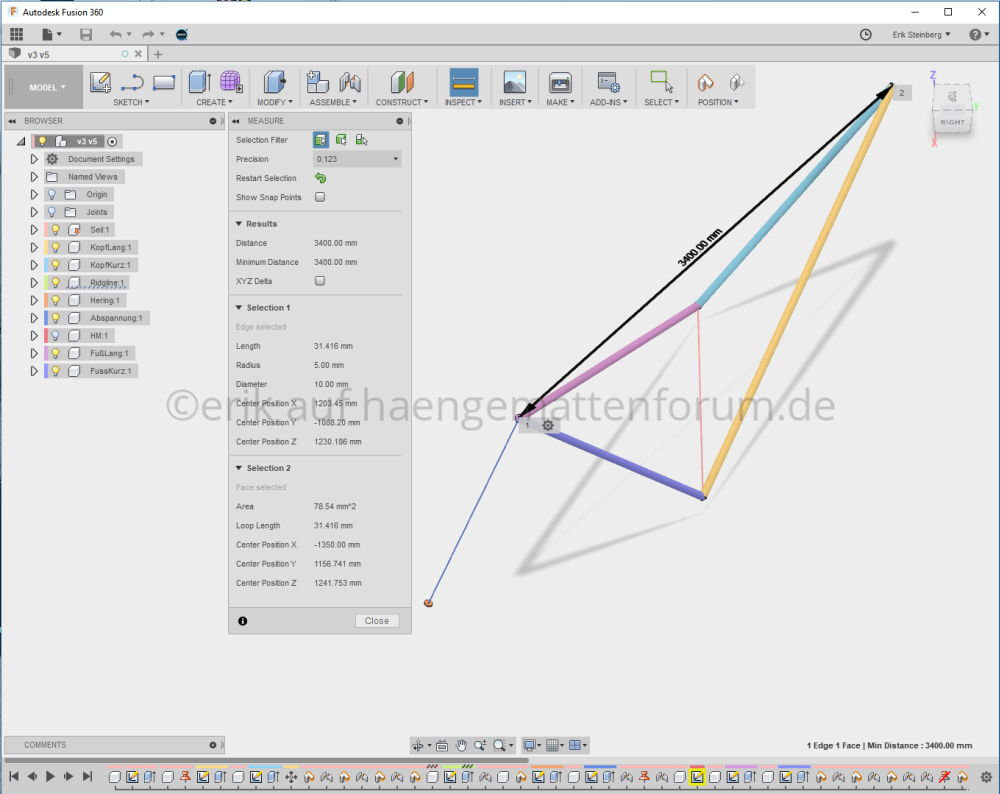The width and height of the screenshot is (1000, 794).
Task: Collapse the Selection 1 section
Action: tap(239, 308)
